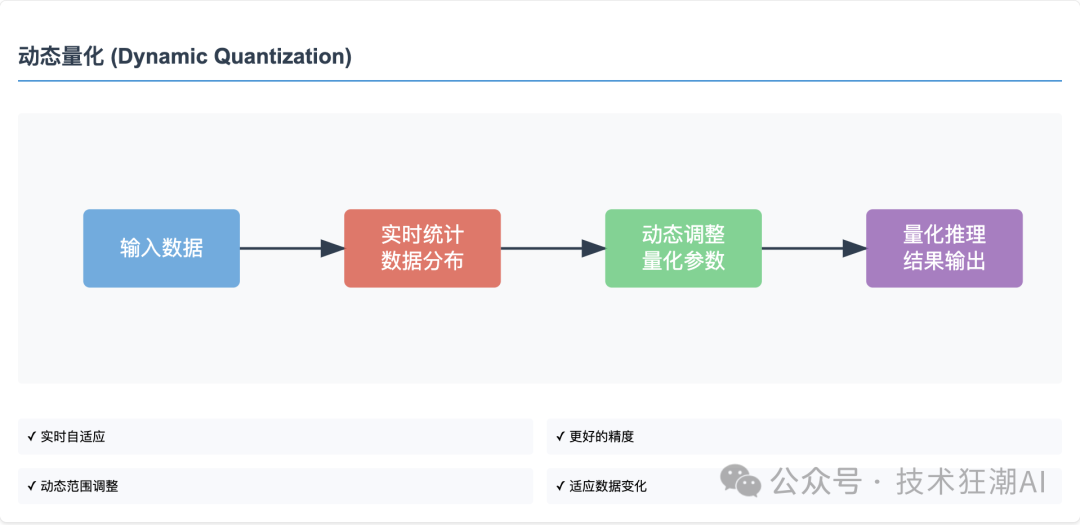Click the checkmark beside 实时自适应
The width and height of the screenshot is (1080, 525).
coord(32,437)
